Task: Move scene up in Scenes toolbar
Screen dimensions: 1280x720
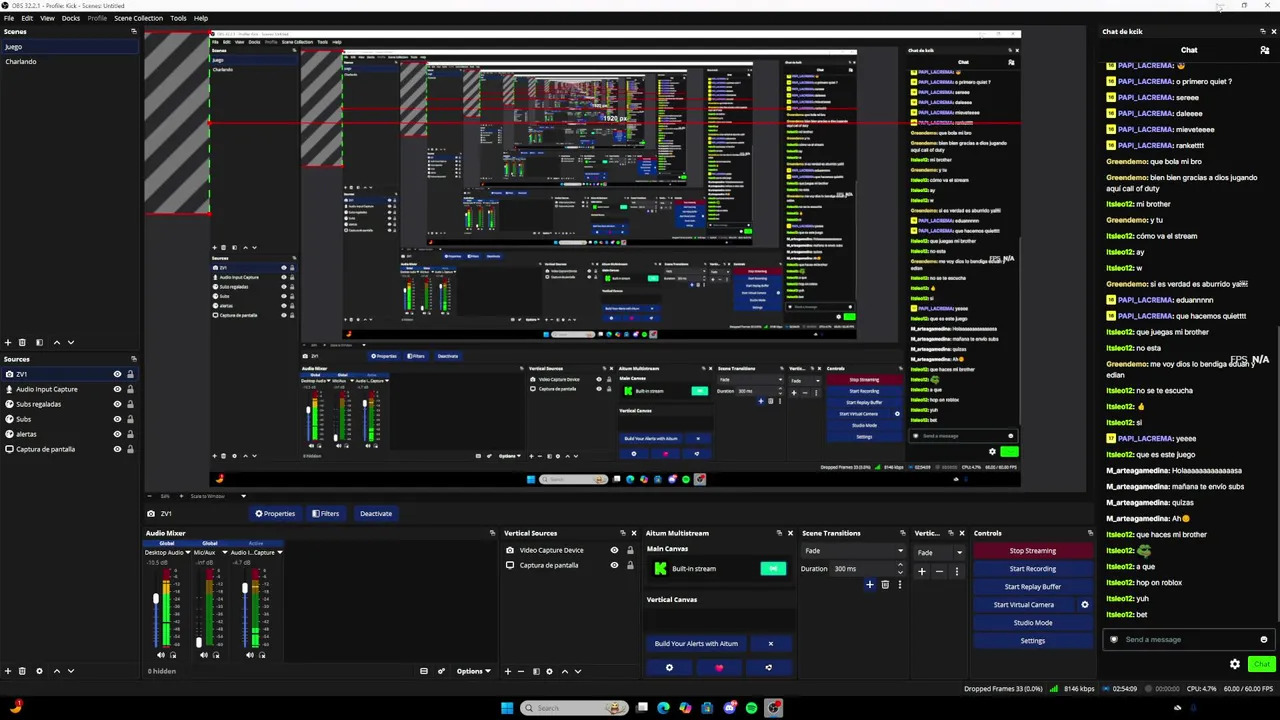Action: point(56,342)
